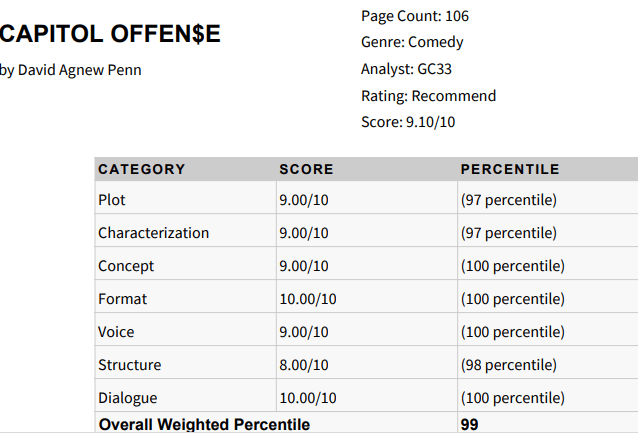Click the Concept category cell
This screenshot has width=638, height=433.
pos(126,266)
